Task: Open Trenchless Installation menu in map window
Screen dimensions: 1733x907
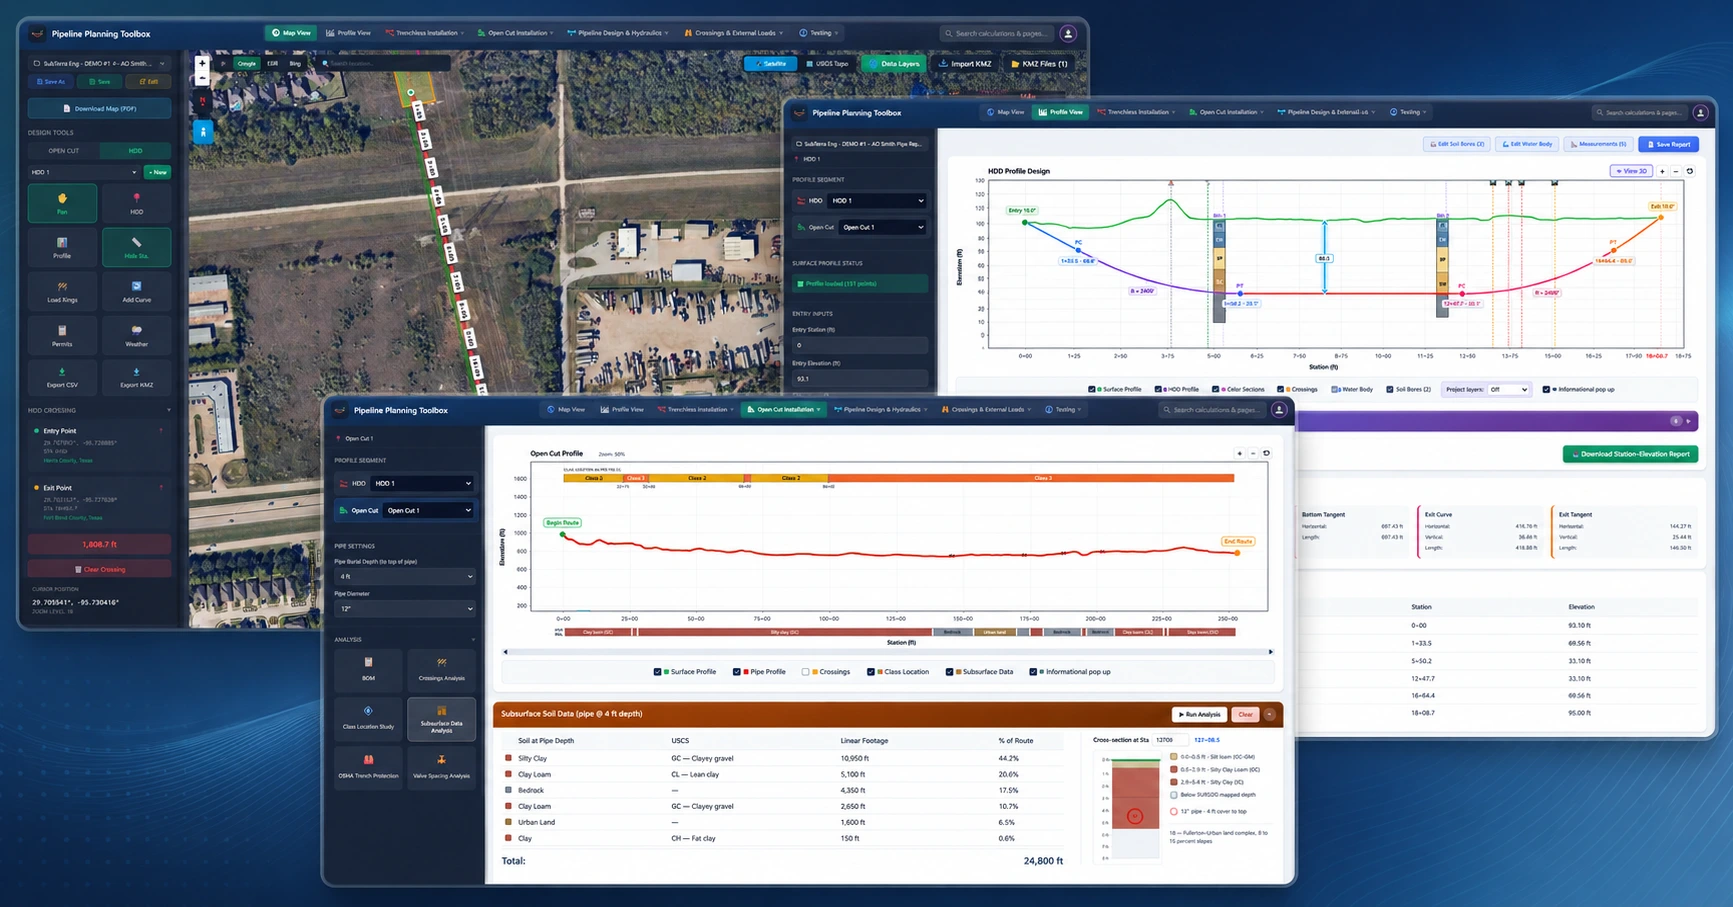Action: (425, 33)
